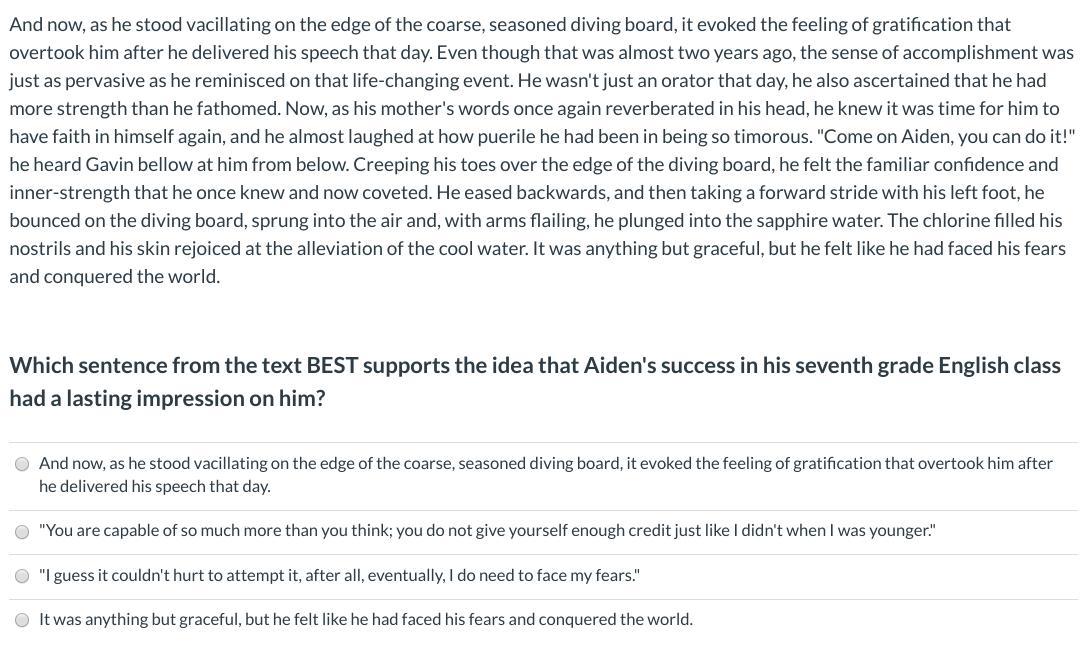Click the answer text 'It was anything but graceful'
The height and width of the screenshot is (659, 1087).
(365, 619)
